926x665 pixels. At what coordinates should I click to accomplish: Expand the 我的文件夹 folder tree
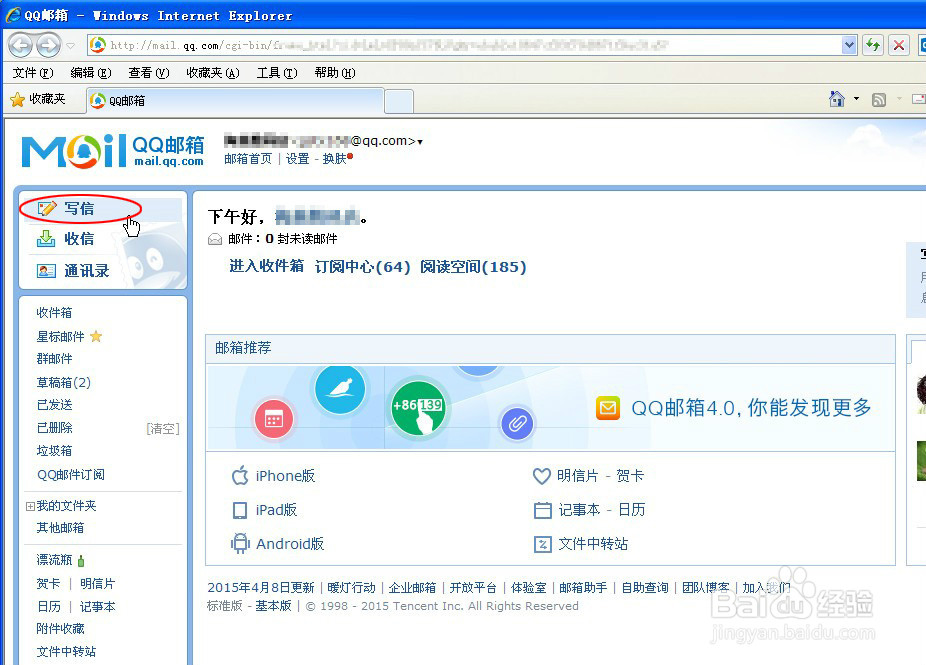[x=30, y=506]
